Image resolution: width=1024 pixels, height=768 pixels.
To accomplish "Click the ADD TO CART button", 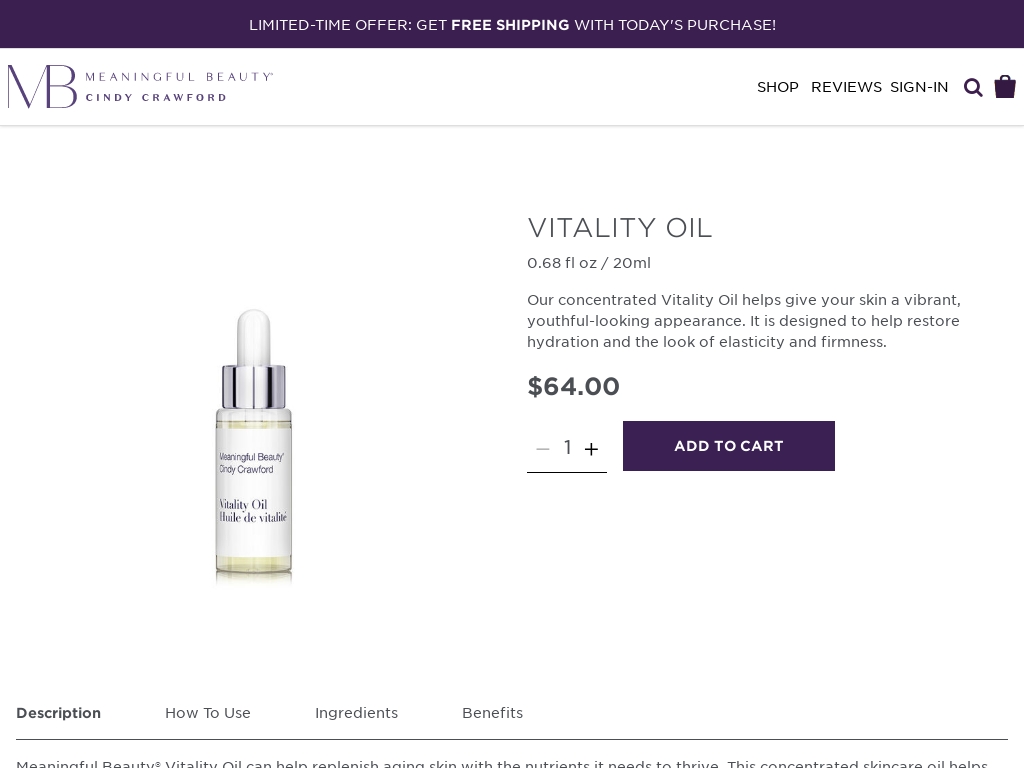I will coord(729,446).
